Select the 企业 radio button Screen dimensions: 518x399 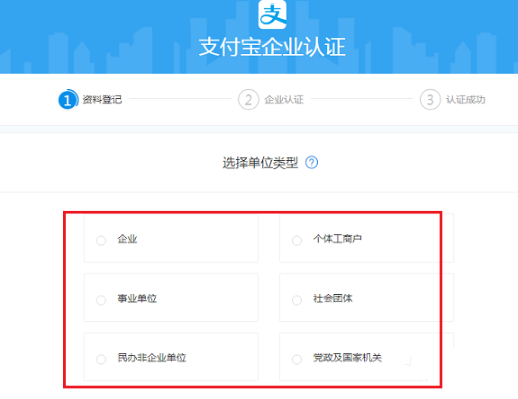click(x=101, y=240)
